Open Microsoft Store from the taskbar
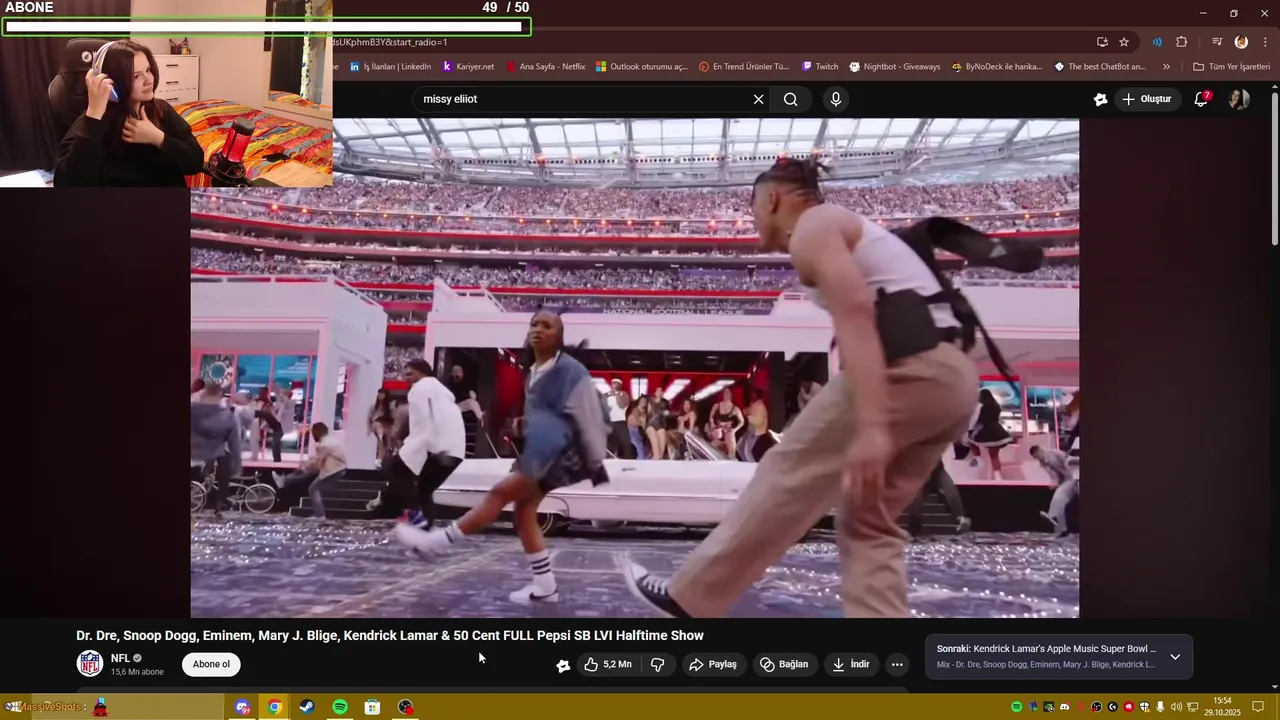The width and height of the screenshot is (1280, 720). [372, 707]
